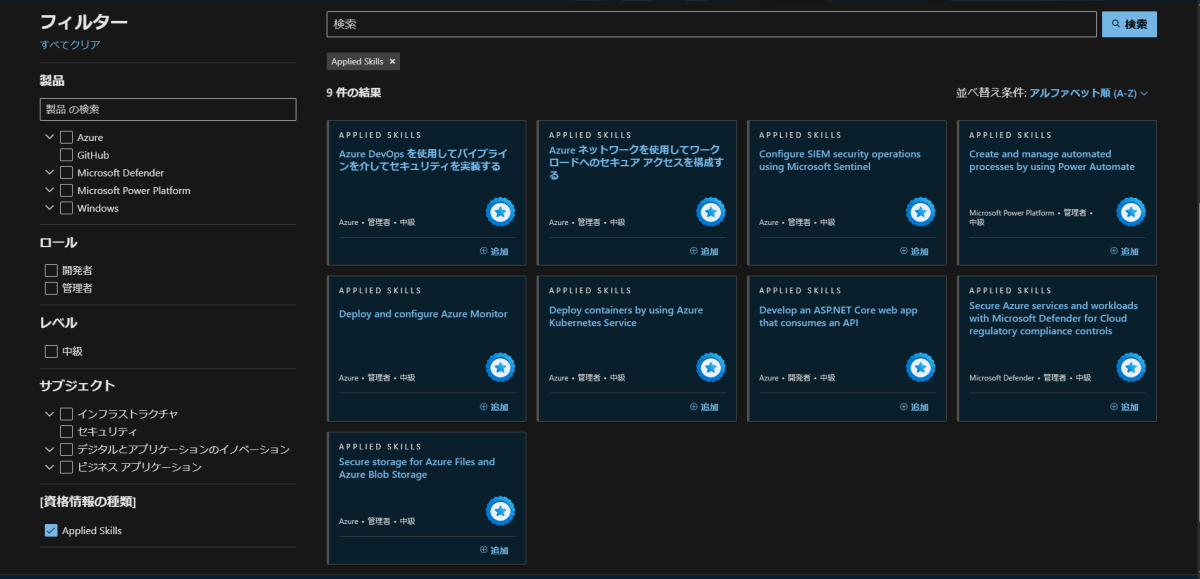The width and height of the screenshot is (1200, 579).
Task: Expand the Windows product tree
Action: 49,208
